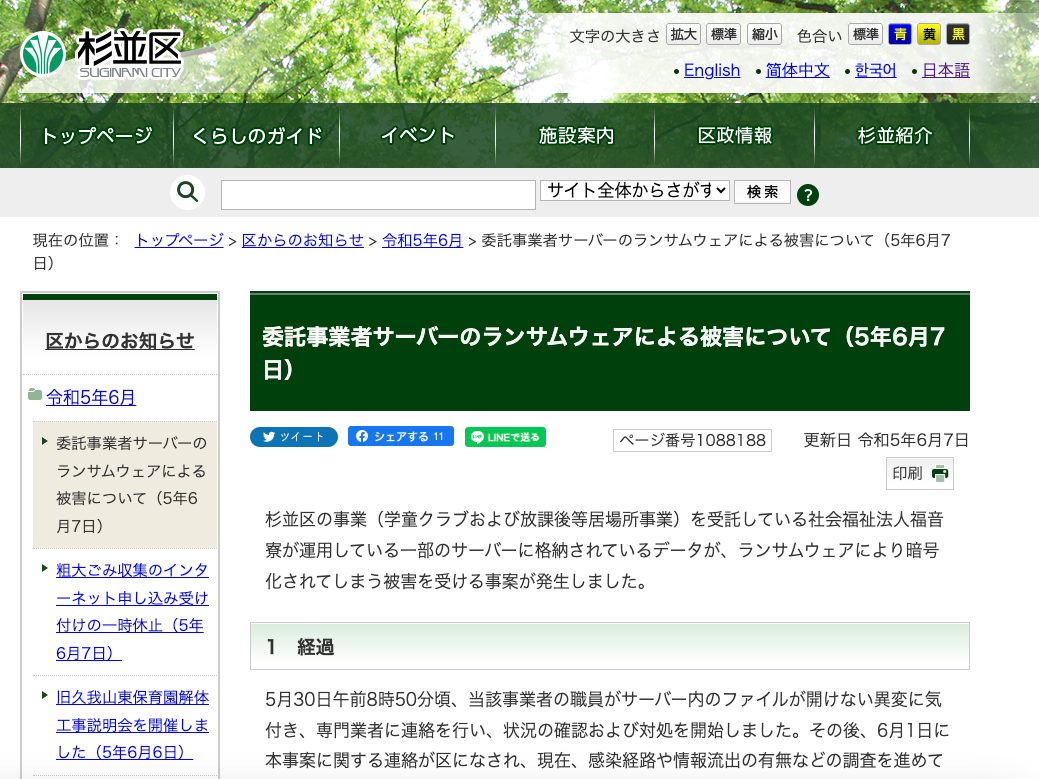Go to 区からのお知らせ breadcrumb link
The image size is (1039, 779).
tap(303, 240)
